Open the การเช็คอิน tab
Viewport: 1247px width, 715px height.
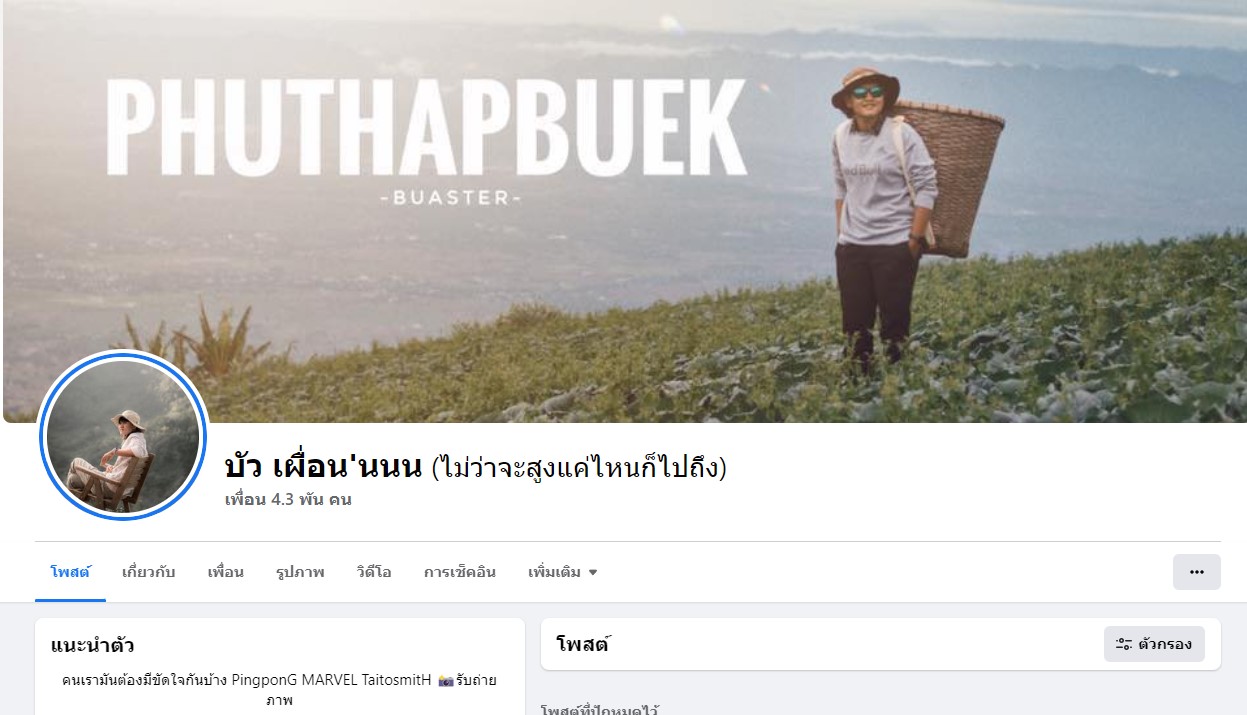pyautogui.click(x=460, y=572)
